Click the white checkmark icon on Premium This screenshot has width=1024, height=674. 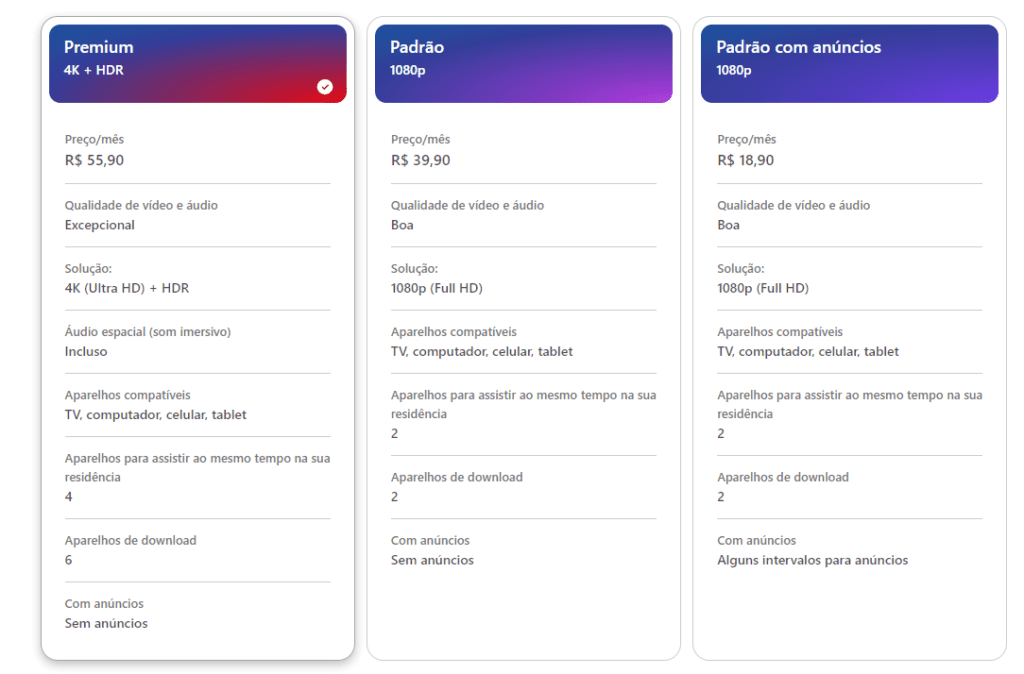pos(325,87)
